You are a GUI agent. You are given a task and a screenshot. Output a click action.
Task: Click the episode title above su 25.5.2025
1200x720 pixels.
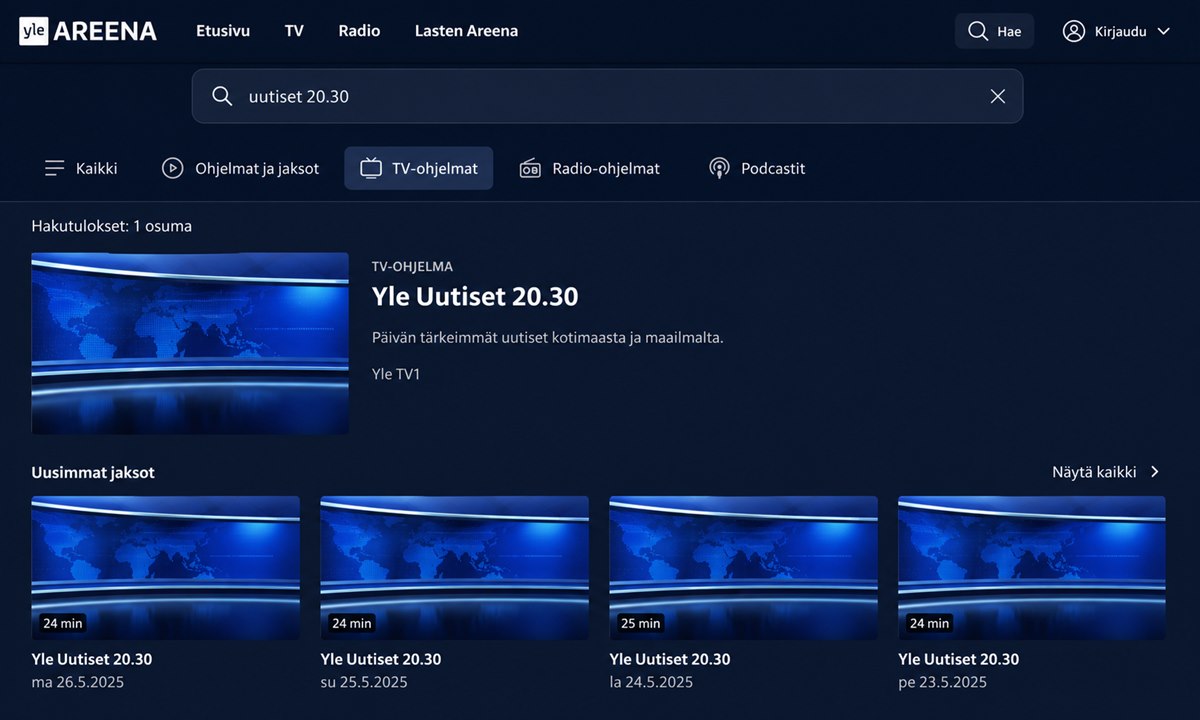pos(381,659)
